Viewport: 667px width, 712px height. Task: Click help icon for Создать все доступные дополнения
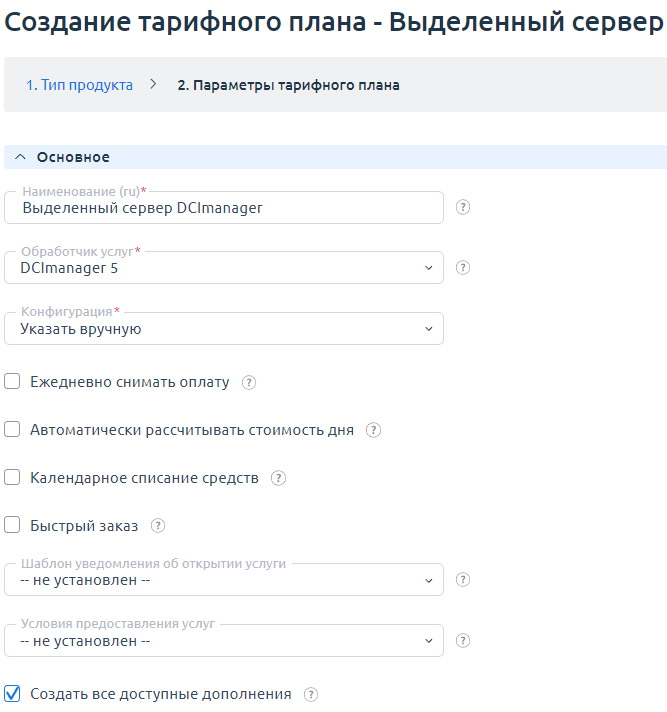pyautogui.click(x=311, y=694)
